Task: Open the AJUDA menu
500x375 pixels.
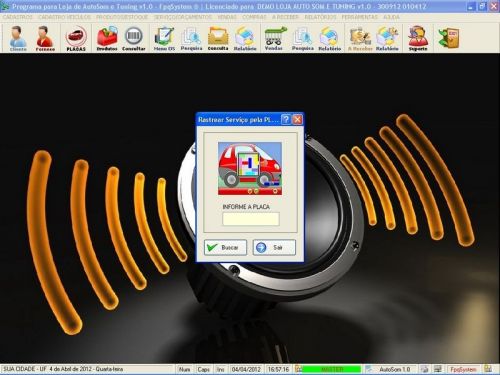Action: (391, 17)
